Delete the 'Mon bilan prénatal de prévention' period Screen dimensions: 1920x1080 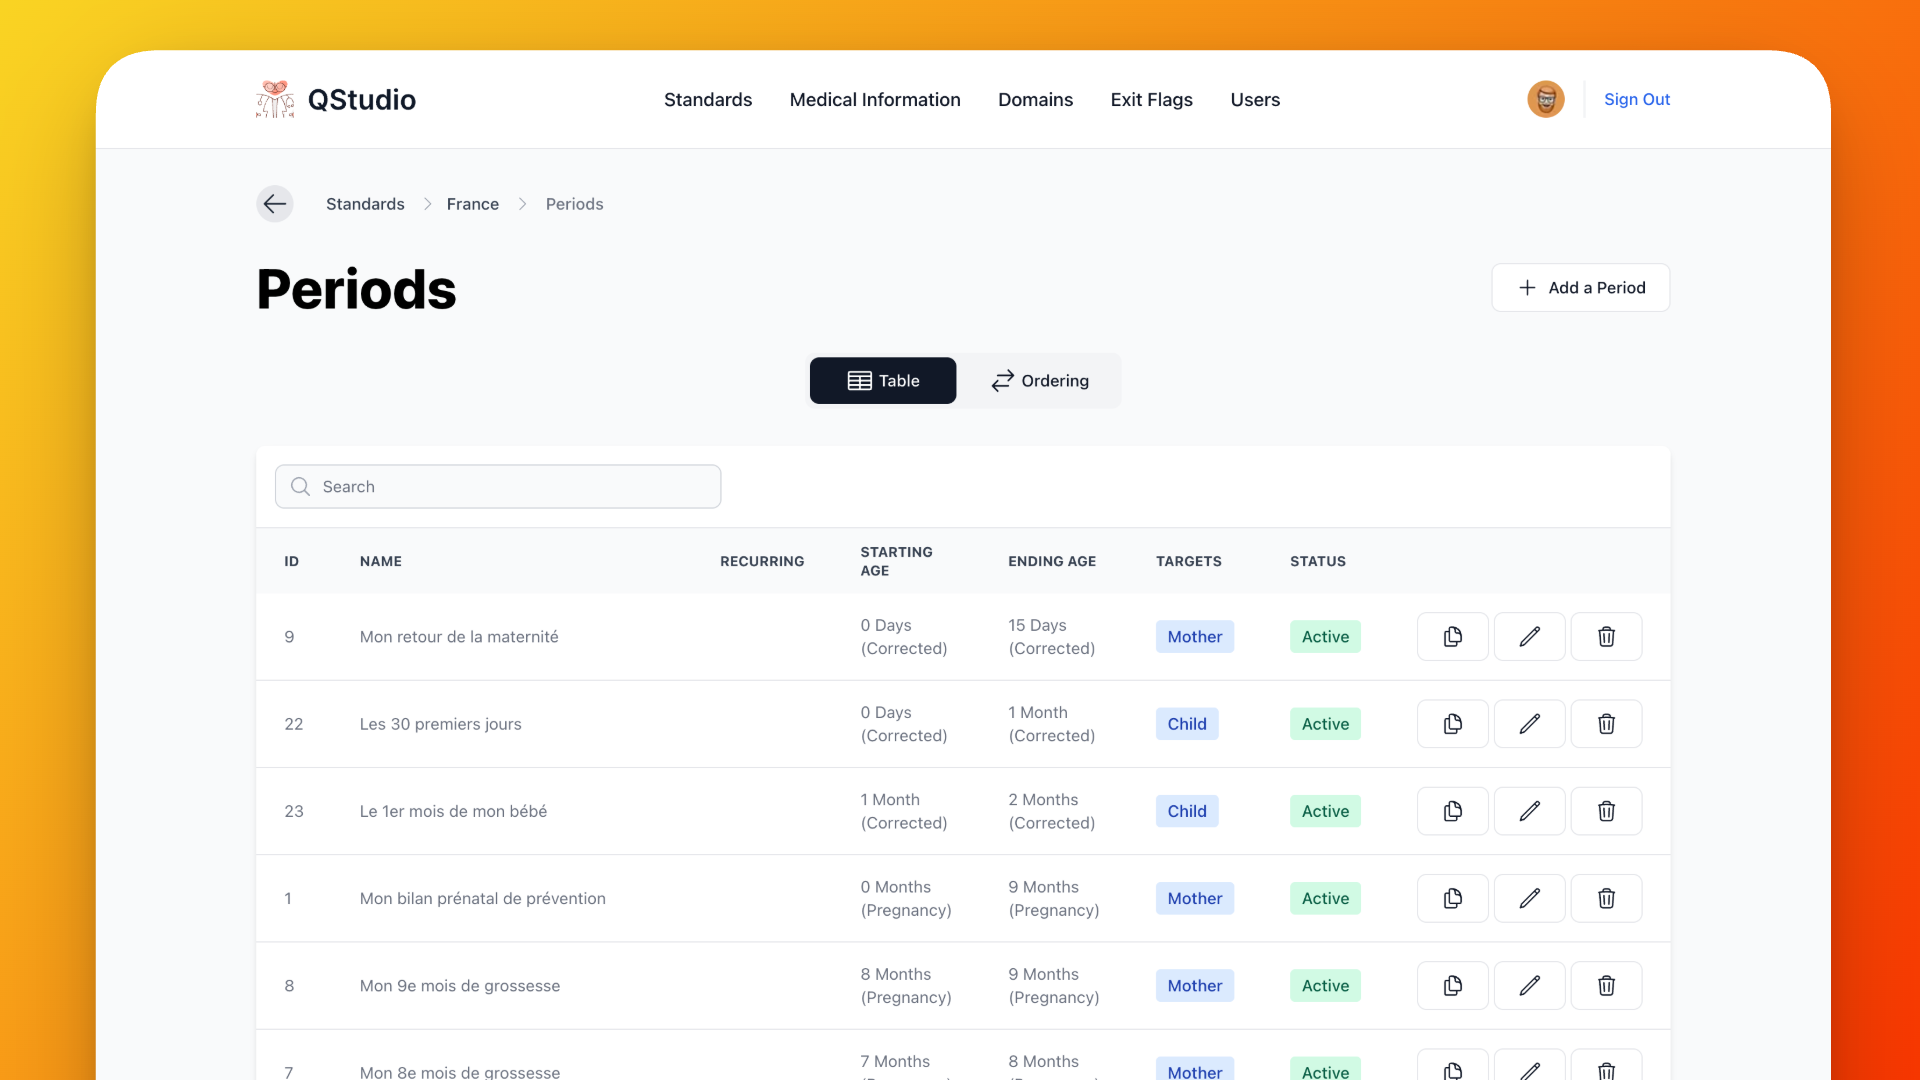[1607, 898]
